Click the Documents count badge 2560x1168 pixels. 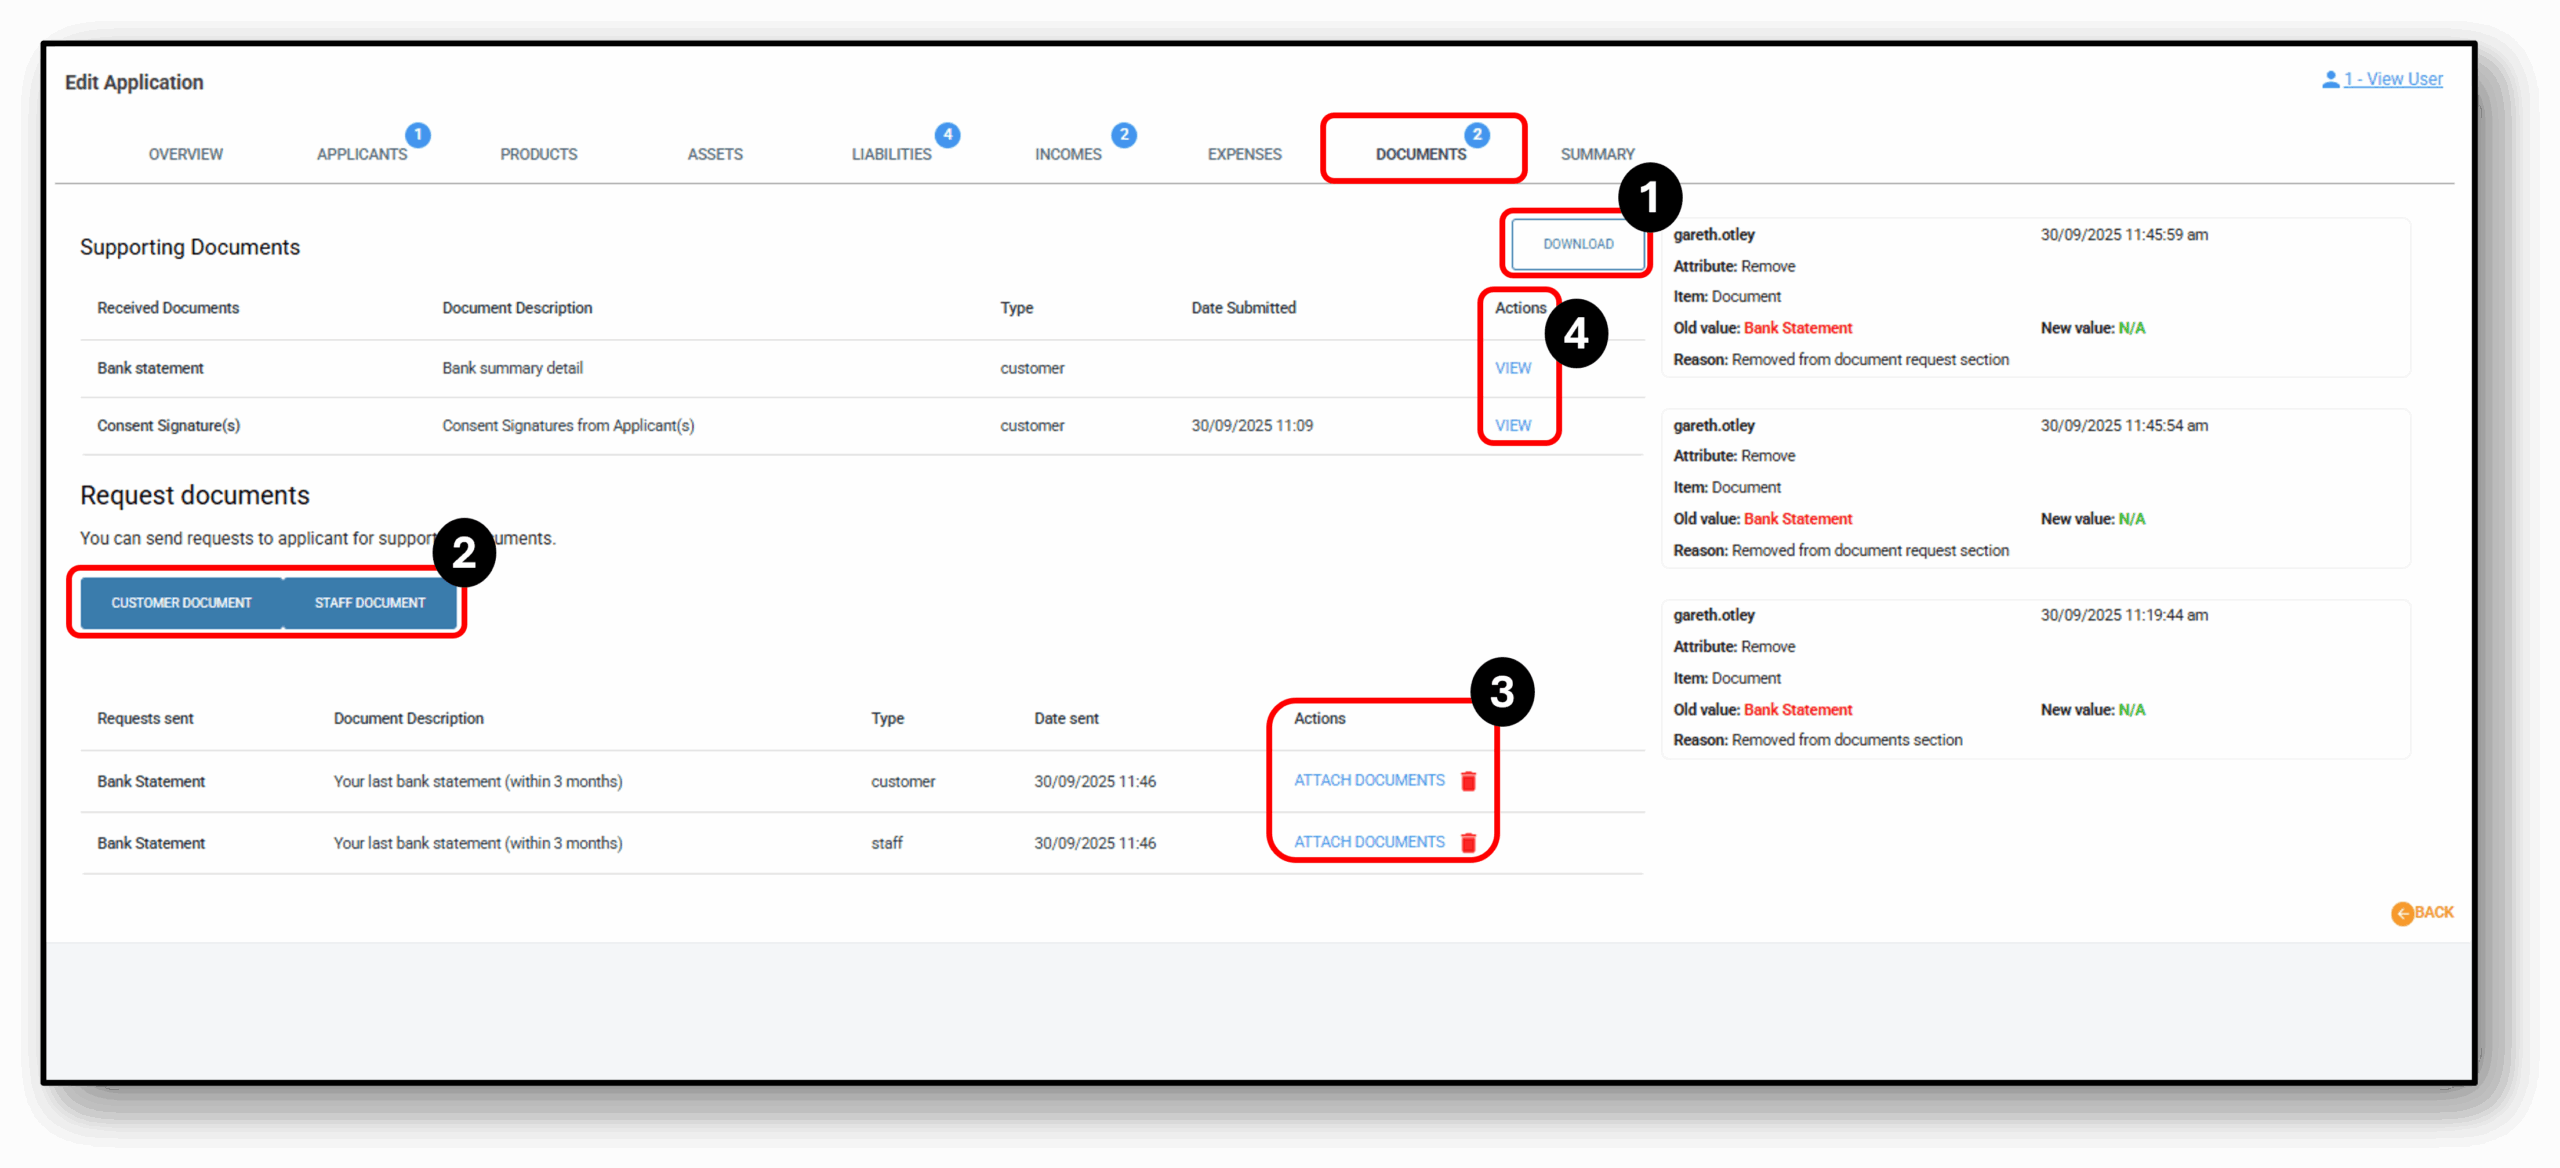pyautogui.click(x=1477, y=134)
